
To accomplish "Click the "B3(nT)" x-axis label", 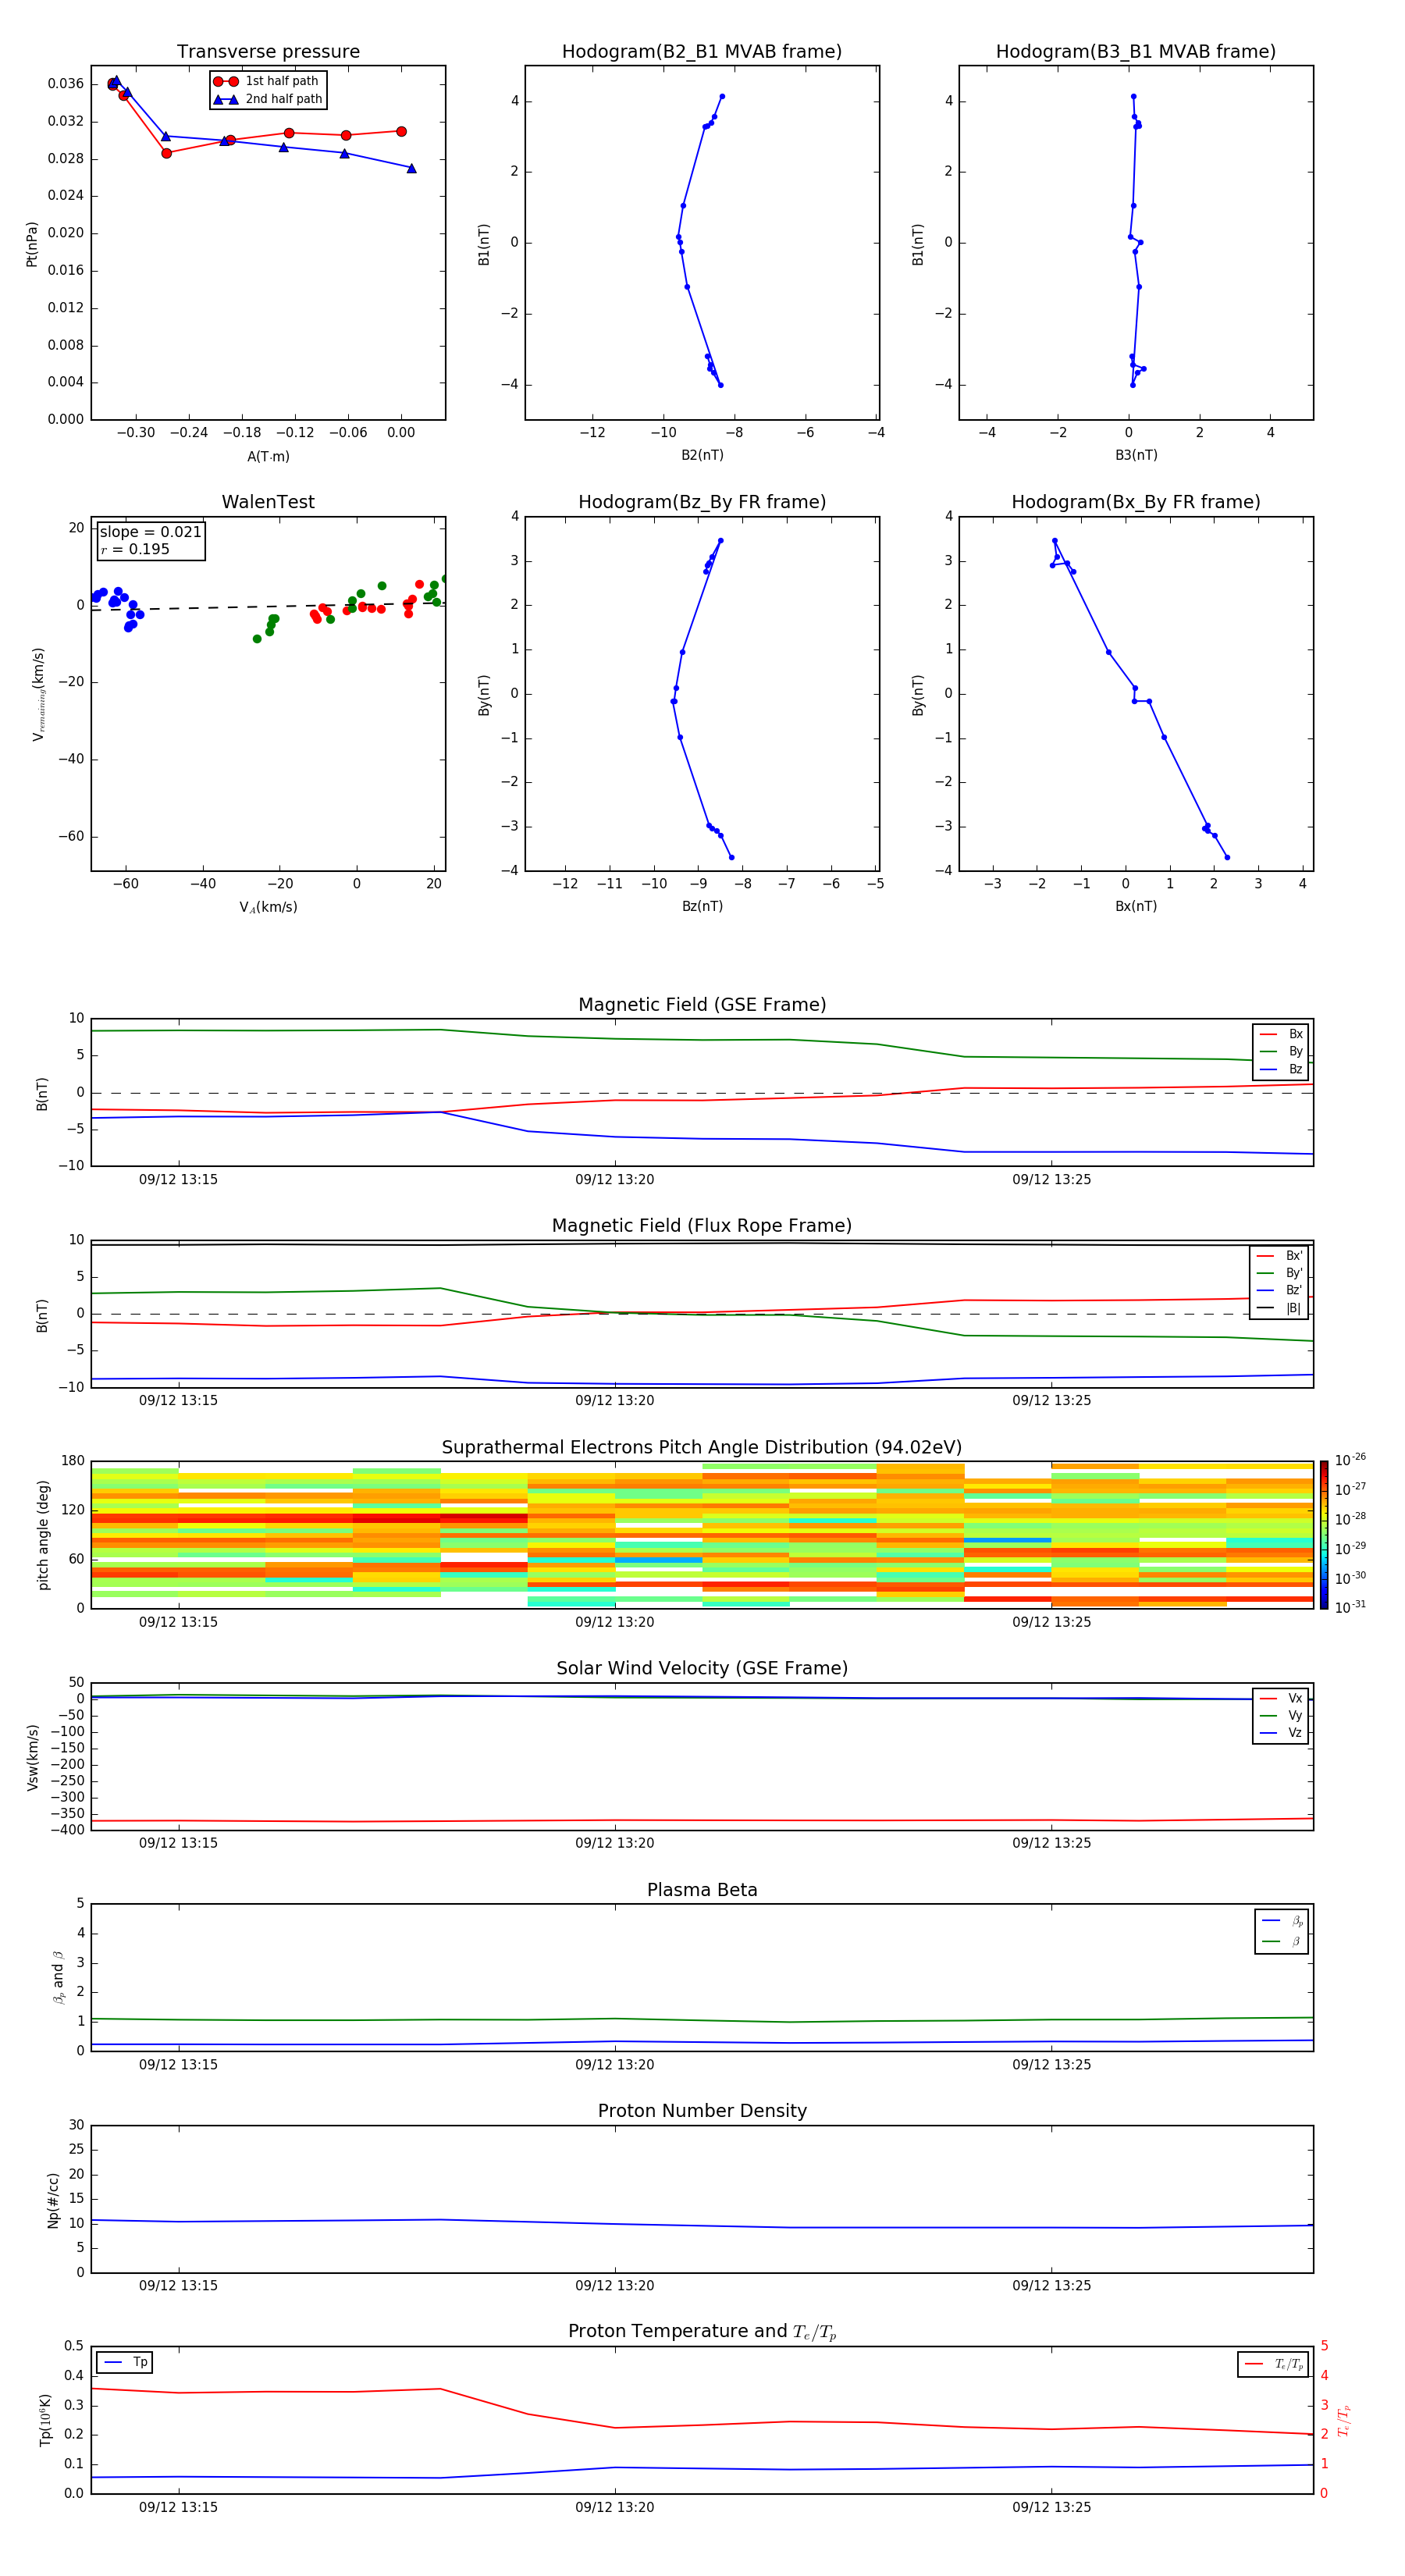I will point(1136,455).
